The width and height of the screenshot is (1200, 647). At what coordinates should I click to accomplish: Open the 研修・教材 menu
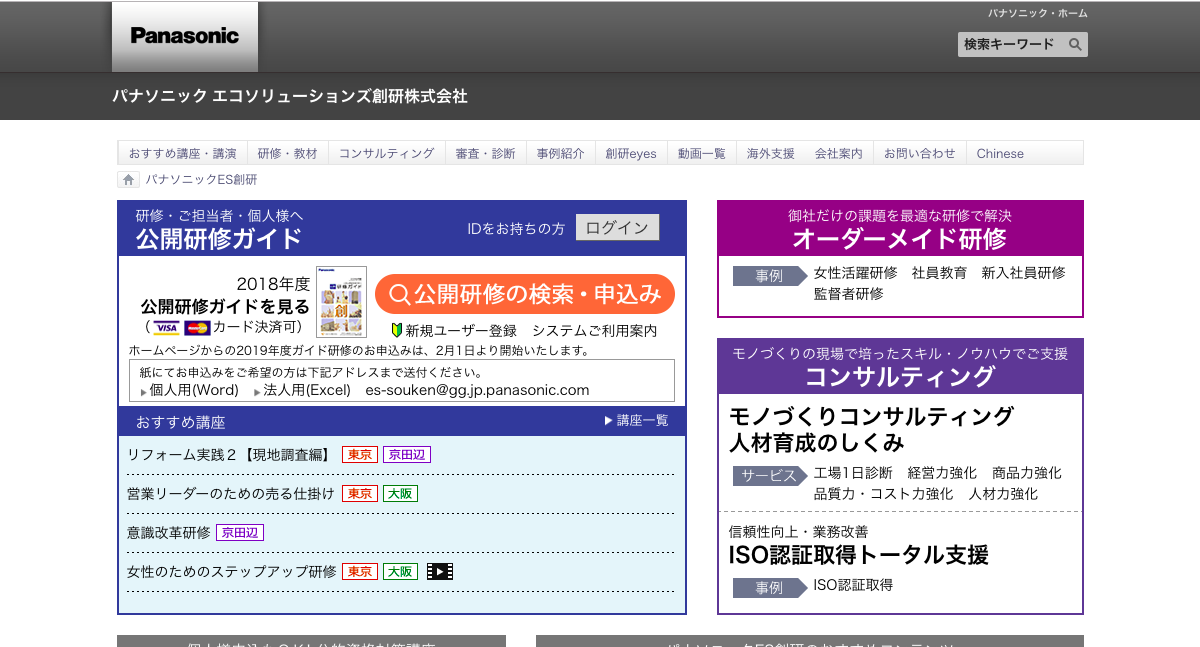coord(287,153)
